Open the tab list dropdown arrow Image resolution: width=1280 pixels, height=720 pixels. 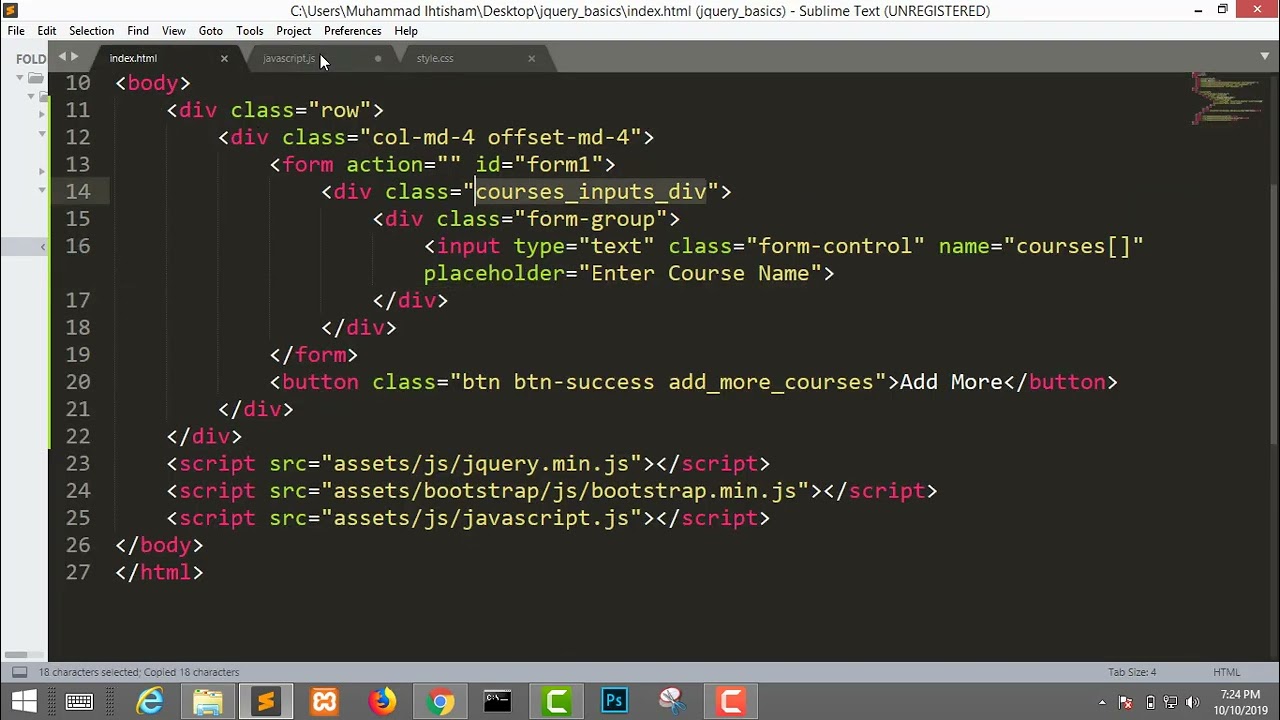(x=1265, y=56)
